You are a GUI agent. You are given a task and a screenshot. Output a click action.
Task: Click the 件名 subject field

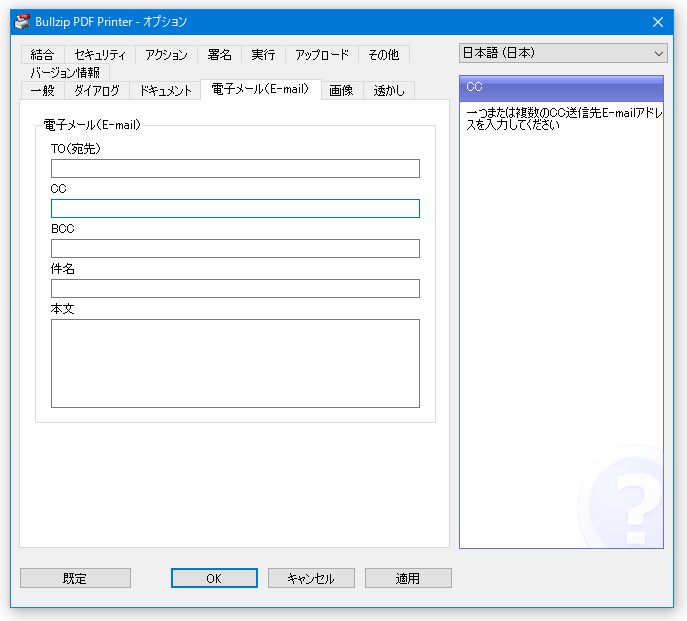click(235, 288)
